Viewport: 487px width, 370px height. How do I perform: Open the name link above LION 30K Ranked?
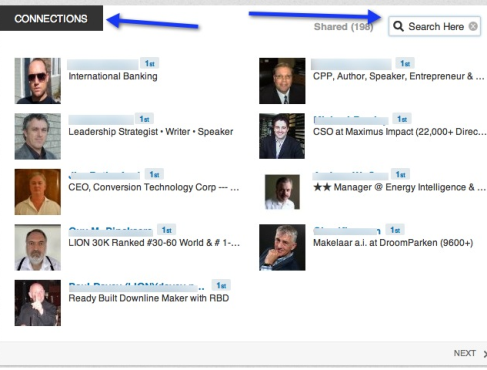[x=110, y=231]
